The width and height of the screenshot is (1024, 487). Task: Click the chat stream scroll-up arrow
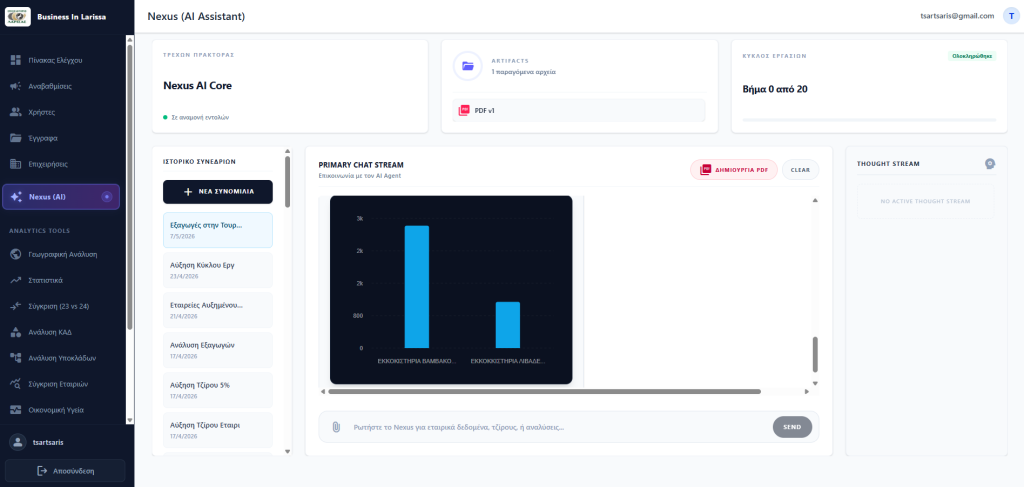pyautogui.click(x=815, y=200)
